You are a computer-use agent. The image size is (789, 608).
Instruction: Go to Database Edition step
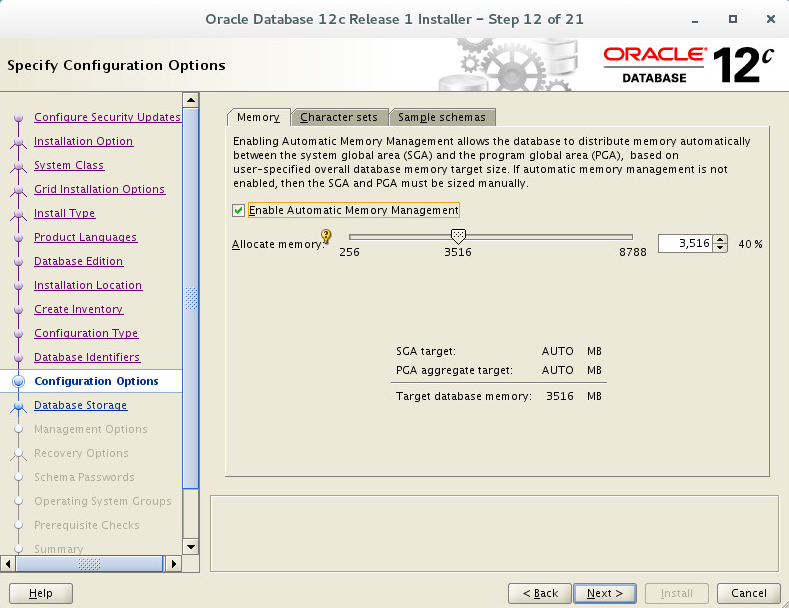pyautogui.click(x=78, y=261)
